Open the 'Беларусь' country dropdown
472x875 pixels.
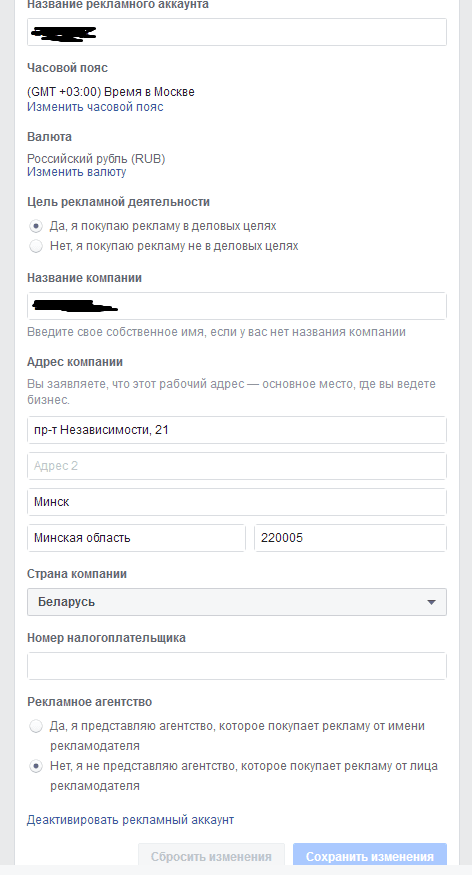[237, 602]
